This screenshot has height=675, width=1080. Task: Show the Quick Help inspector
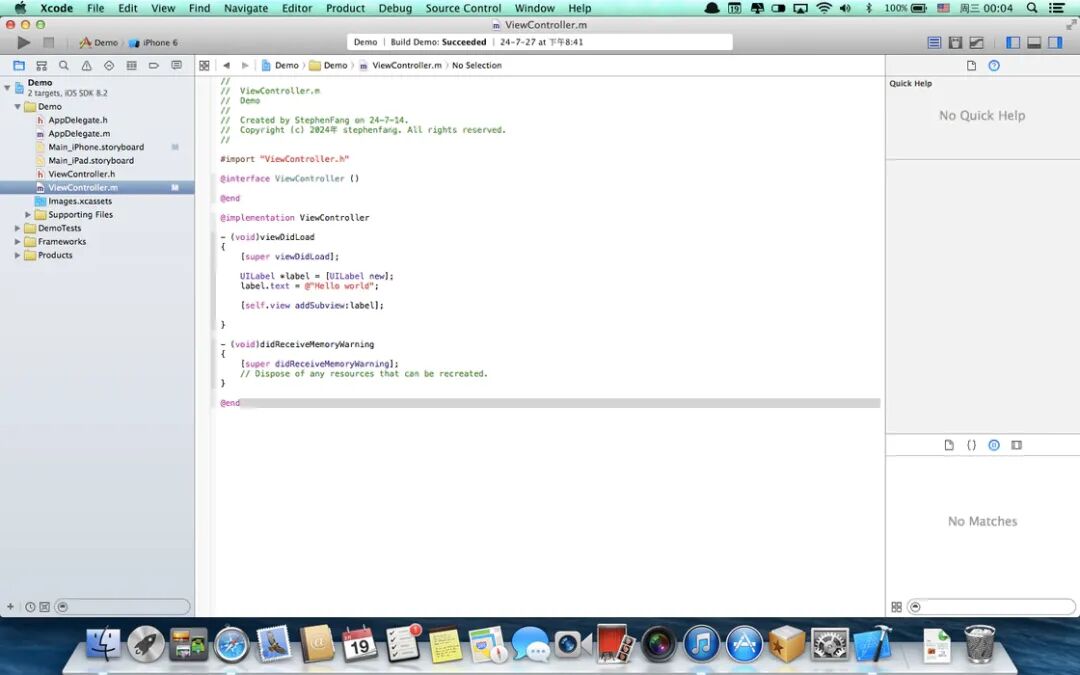994,65
